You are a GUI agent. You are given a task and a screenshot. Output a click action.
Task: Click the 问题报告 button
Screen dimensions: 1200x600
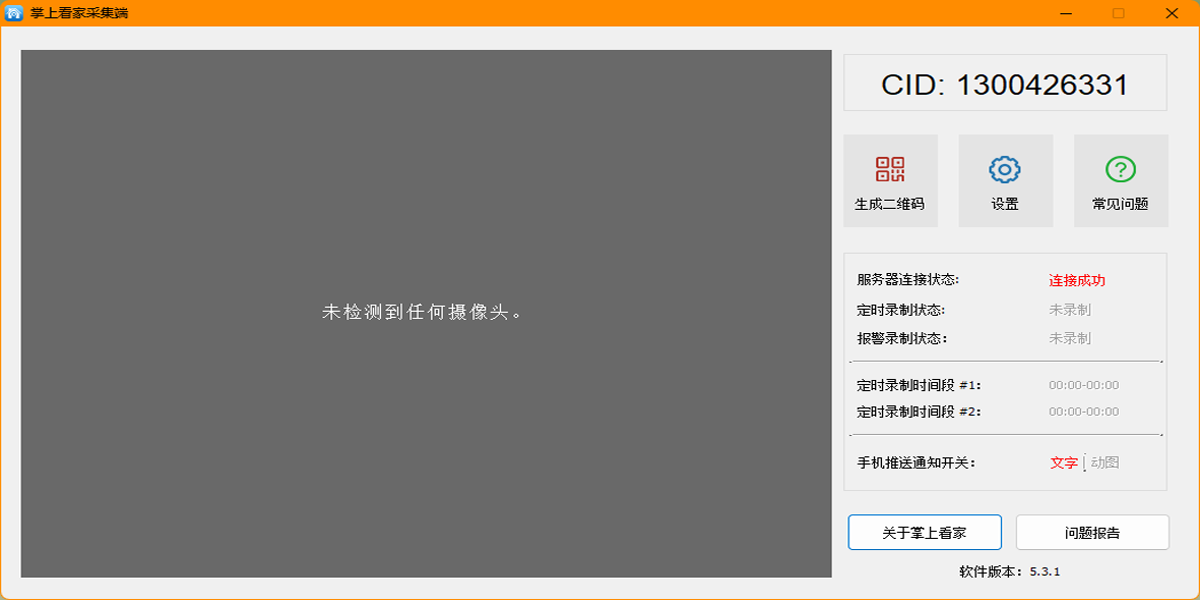(1092, 532)
